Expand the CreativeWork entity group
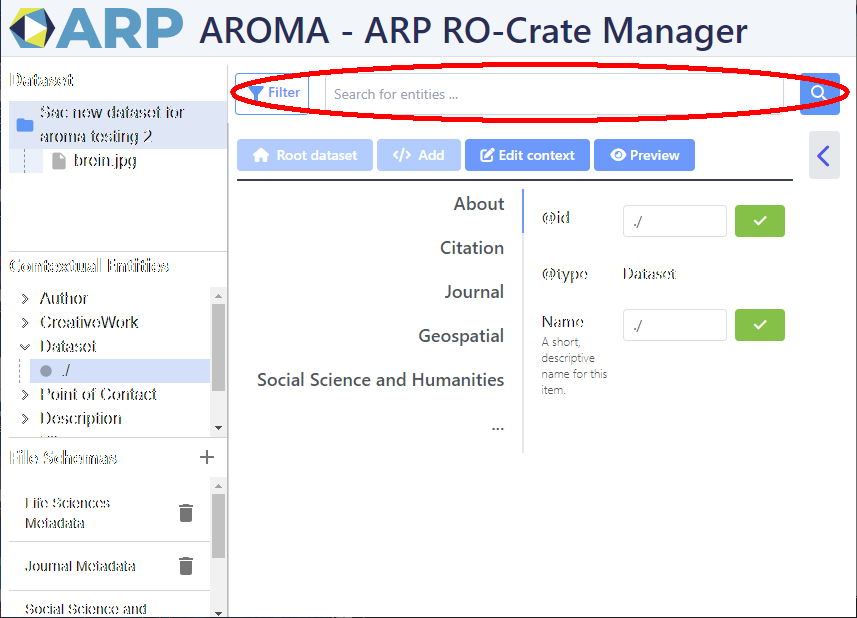This screenshot has height=618, width=857. pyautogui.click(x=25, y=323)
